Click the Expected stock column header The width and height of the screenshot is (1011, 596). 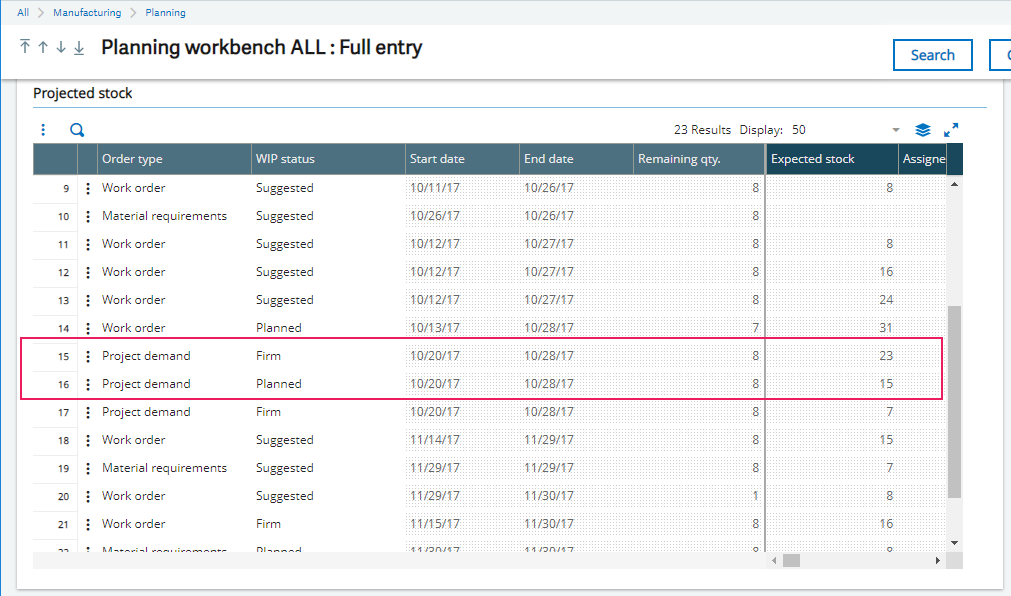831,159
